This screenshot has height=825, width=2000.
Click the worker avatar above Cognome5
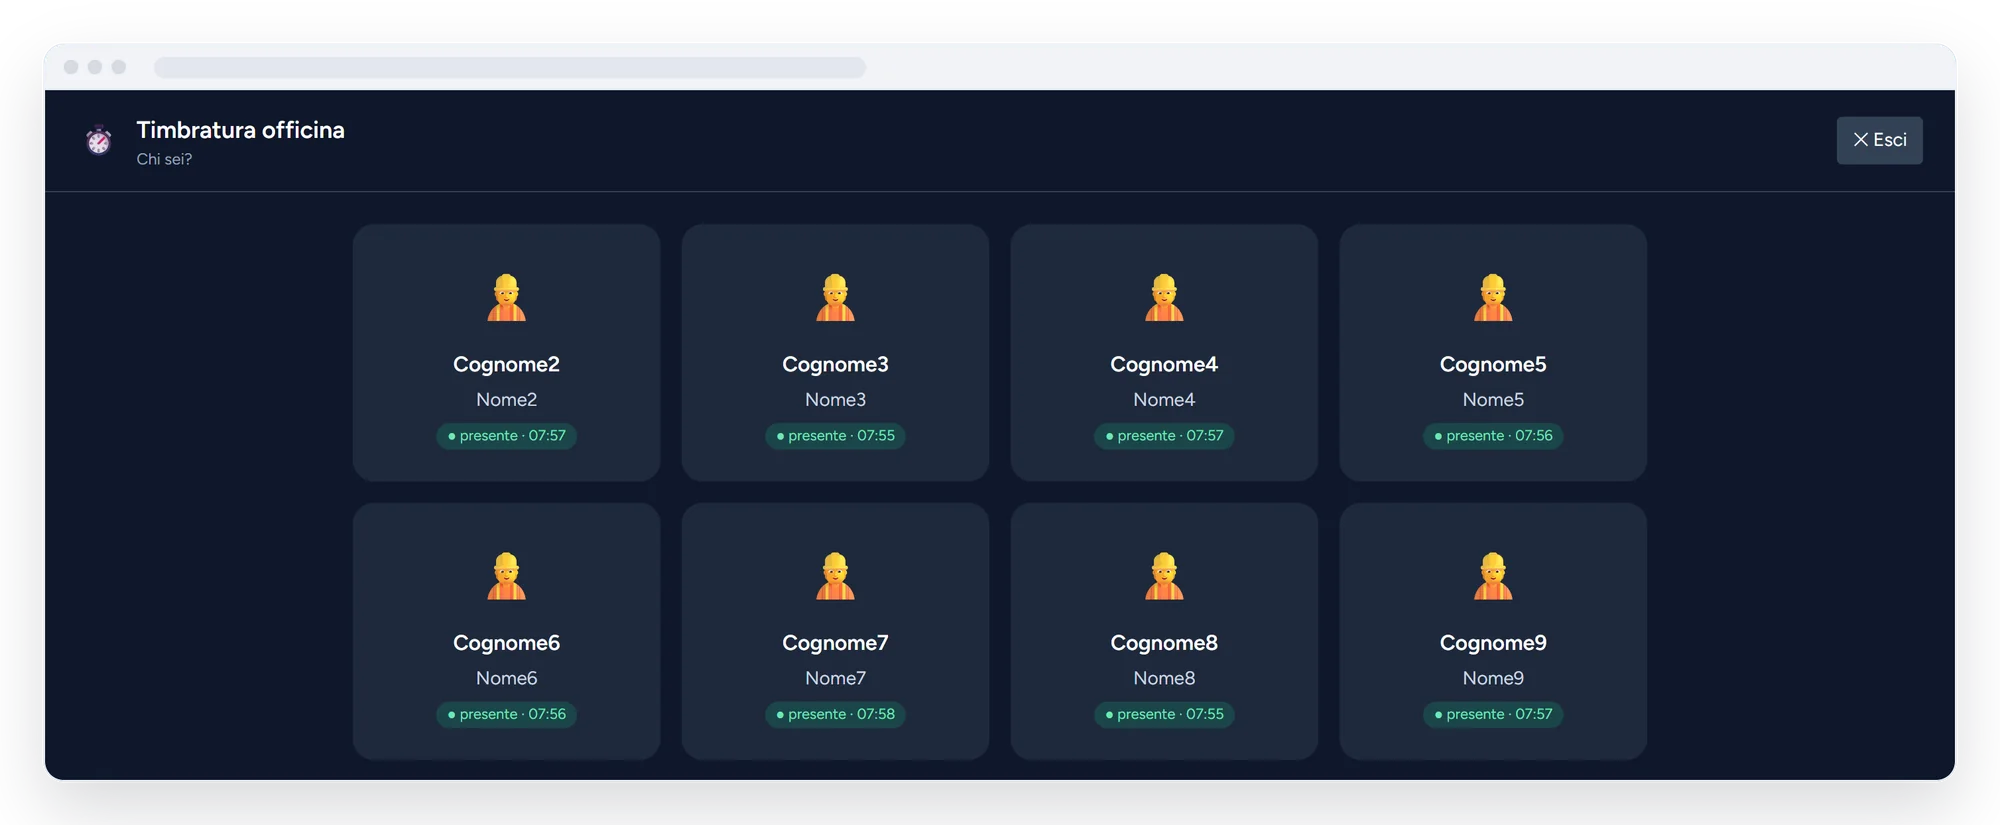[1493, 298]
